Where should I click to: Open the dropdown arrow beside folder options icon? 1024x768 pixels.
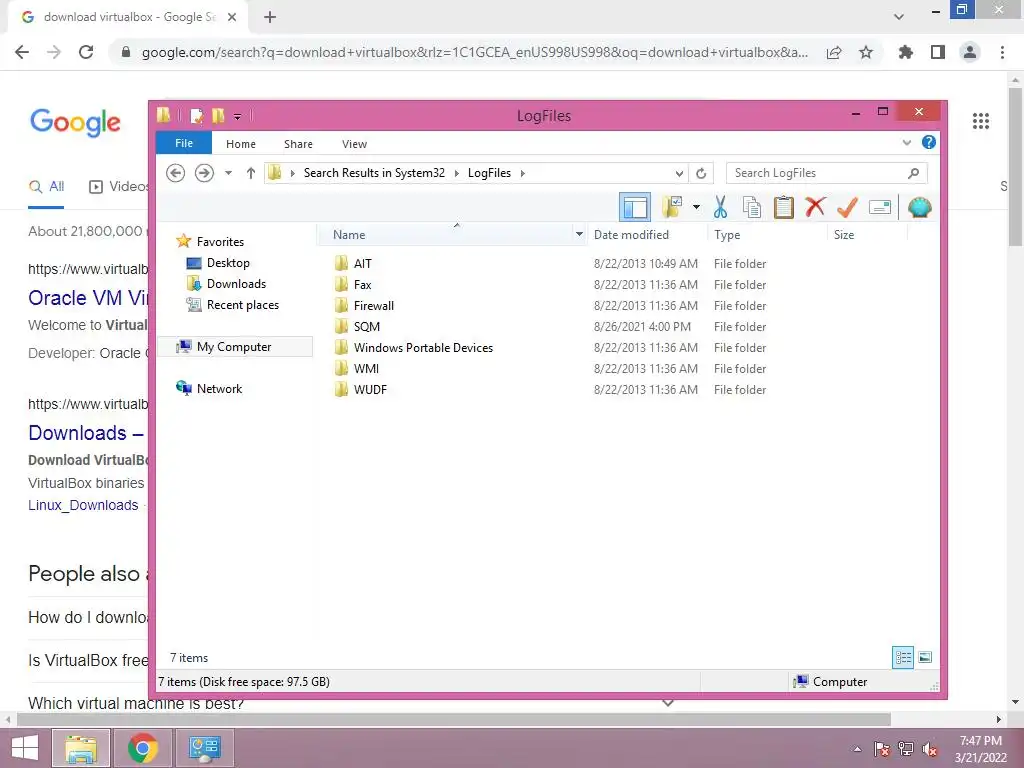(696, 208)
